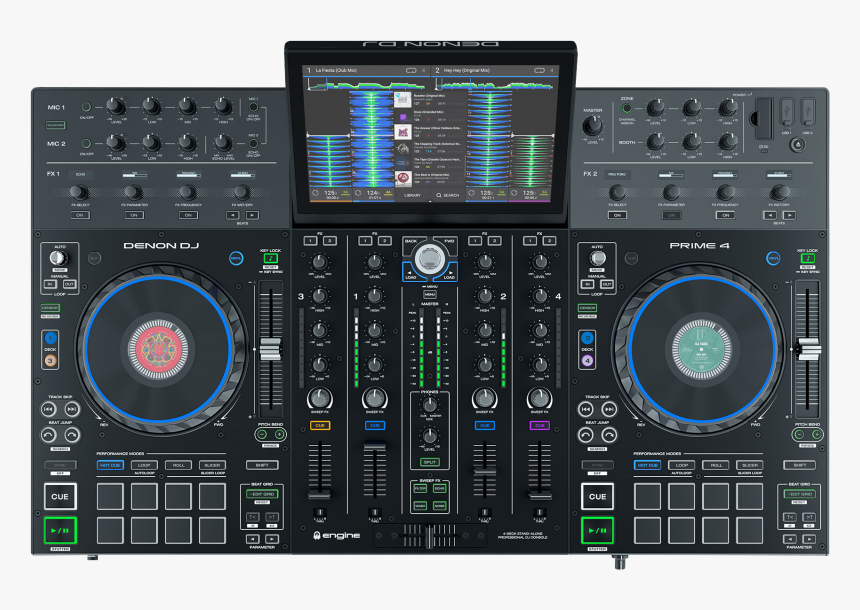Open Library on the touchscreen
The height and width of the screenshot is (610, 860).
(412, 195)
